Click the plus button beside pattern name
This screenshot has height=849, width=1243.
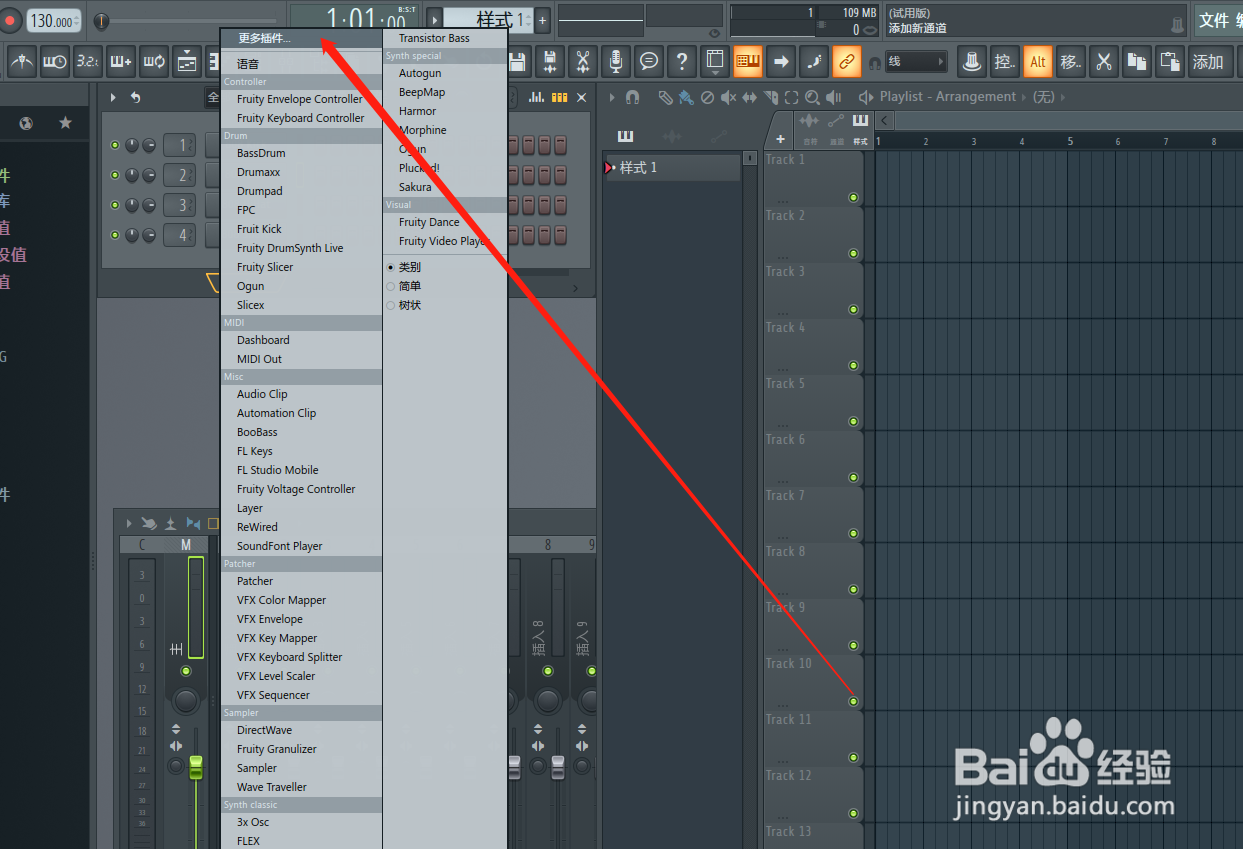point(542,20)
